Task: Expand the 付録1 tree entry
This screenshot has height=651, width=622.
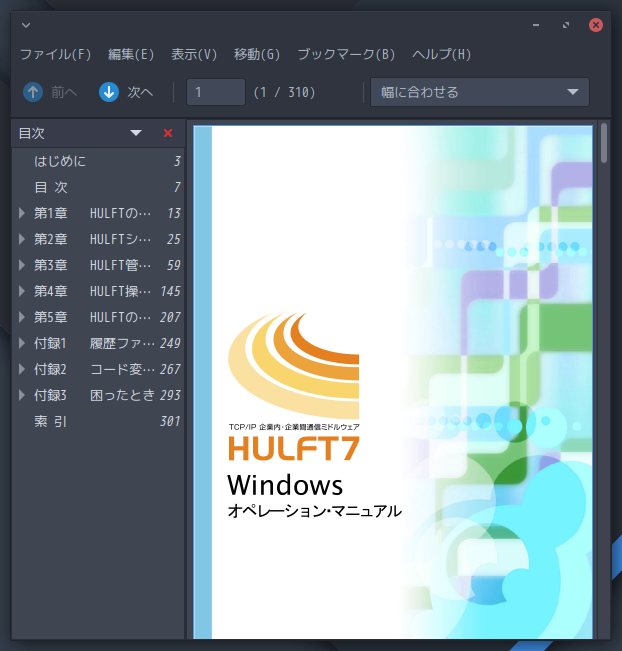Action: [22, 343]
